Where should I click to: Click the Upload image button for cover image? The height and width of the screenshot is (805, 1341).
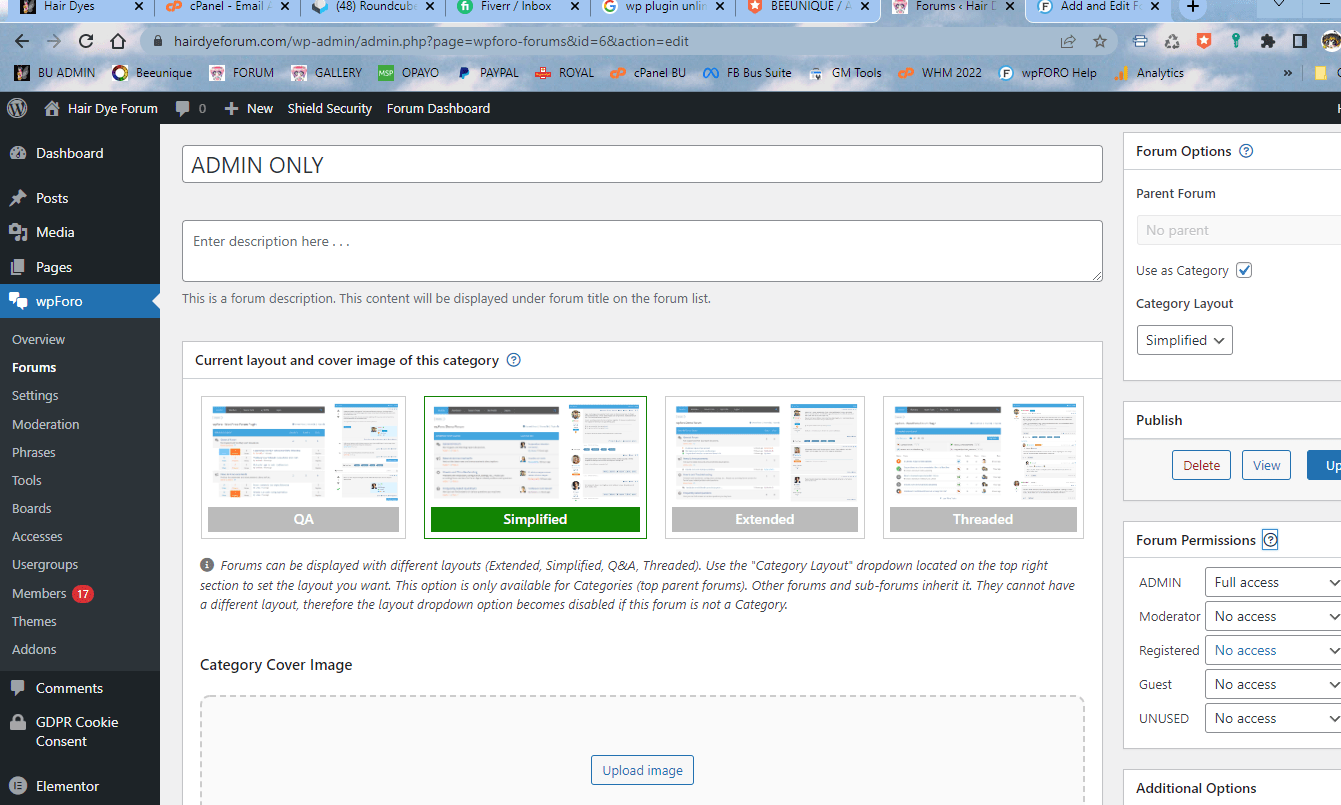(x=642, y=770)
